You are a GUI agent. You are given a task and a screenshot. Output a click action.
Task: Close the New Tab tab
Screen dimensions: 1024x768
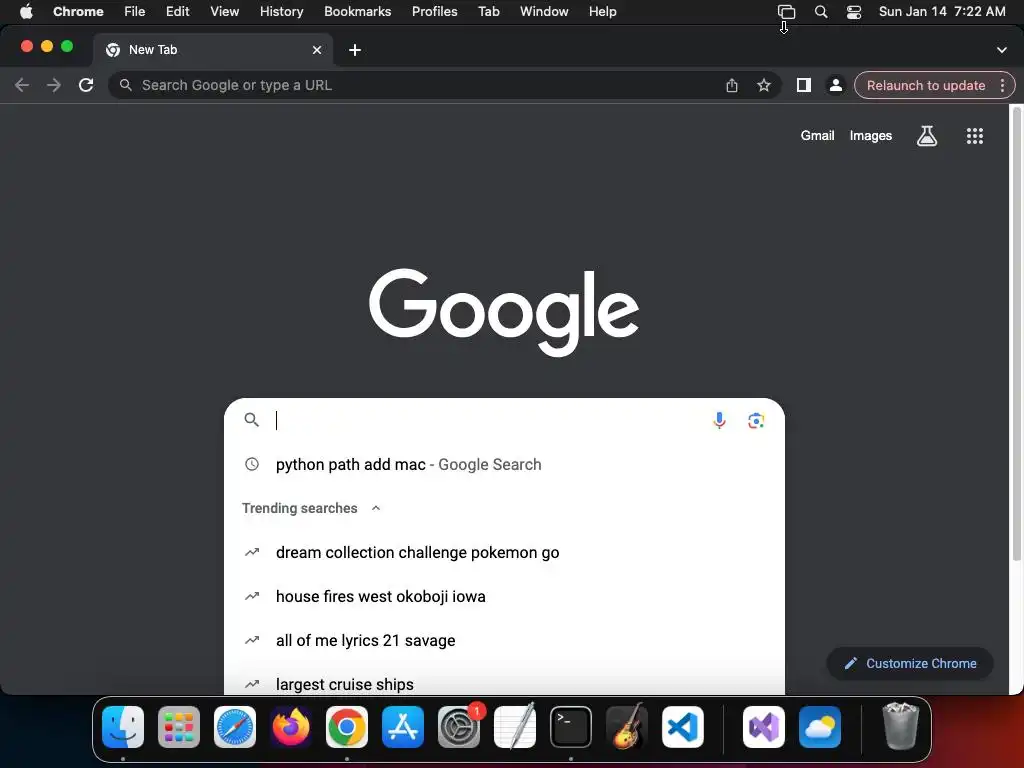(317, 50)
